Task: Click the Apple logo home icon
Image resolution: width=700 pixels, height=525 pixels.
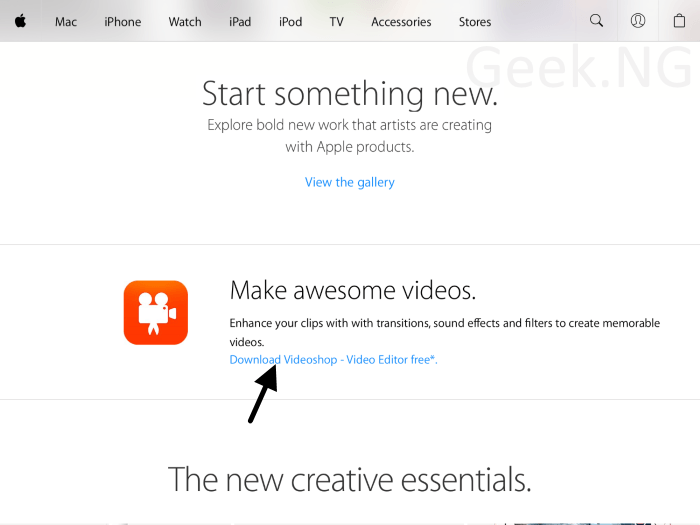Action: pyautogui.click(x=21, y=21)
